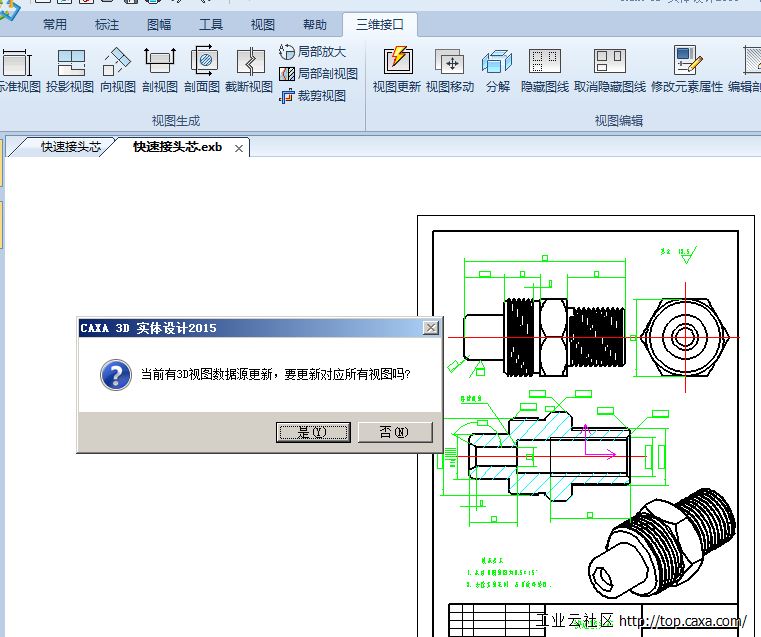Image resolution: width=761 pixels, height=637 pixels.
Task: Switch to the 视图 view tab
Action: pos(263,24)
